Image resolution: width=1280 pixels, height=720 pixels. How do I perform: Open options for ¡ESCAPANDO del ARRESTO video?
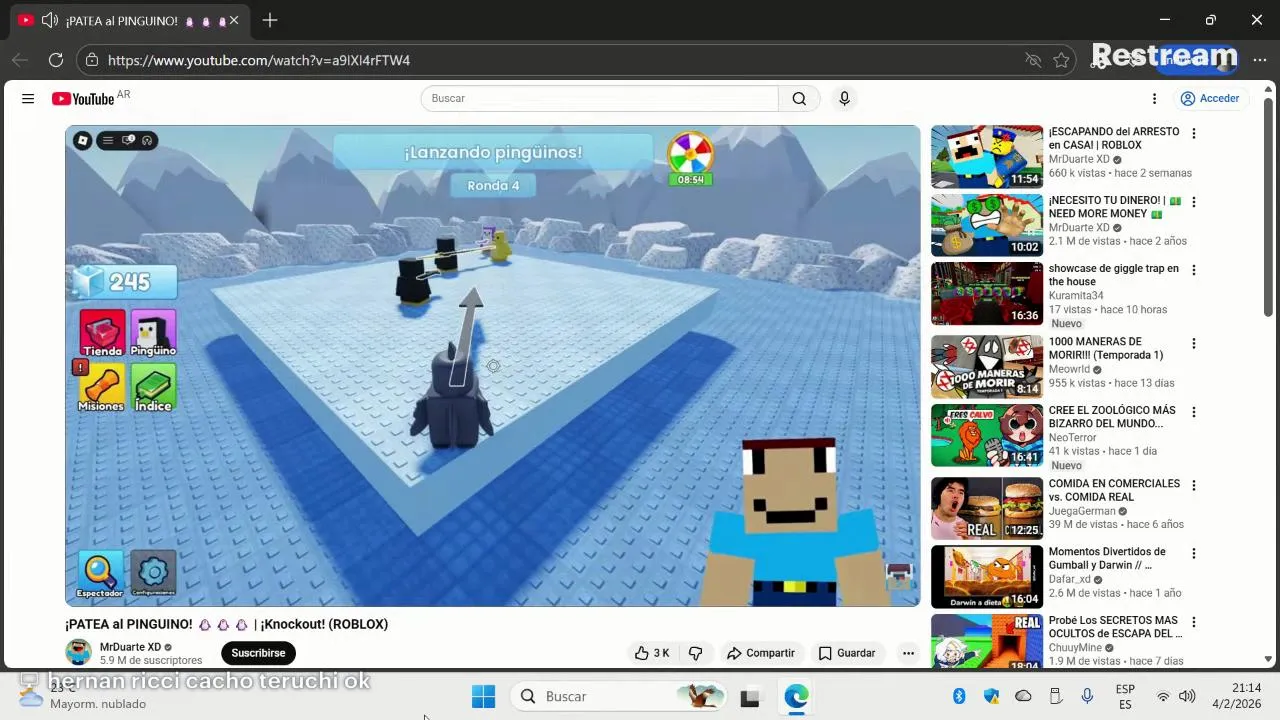(x=1193, y=133)
